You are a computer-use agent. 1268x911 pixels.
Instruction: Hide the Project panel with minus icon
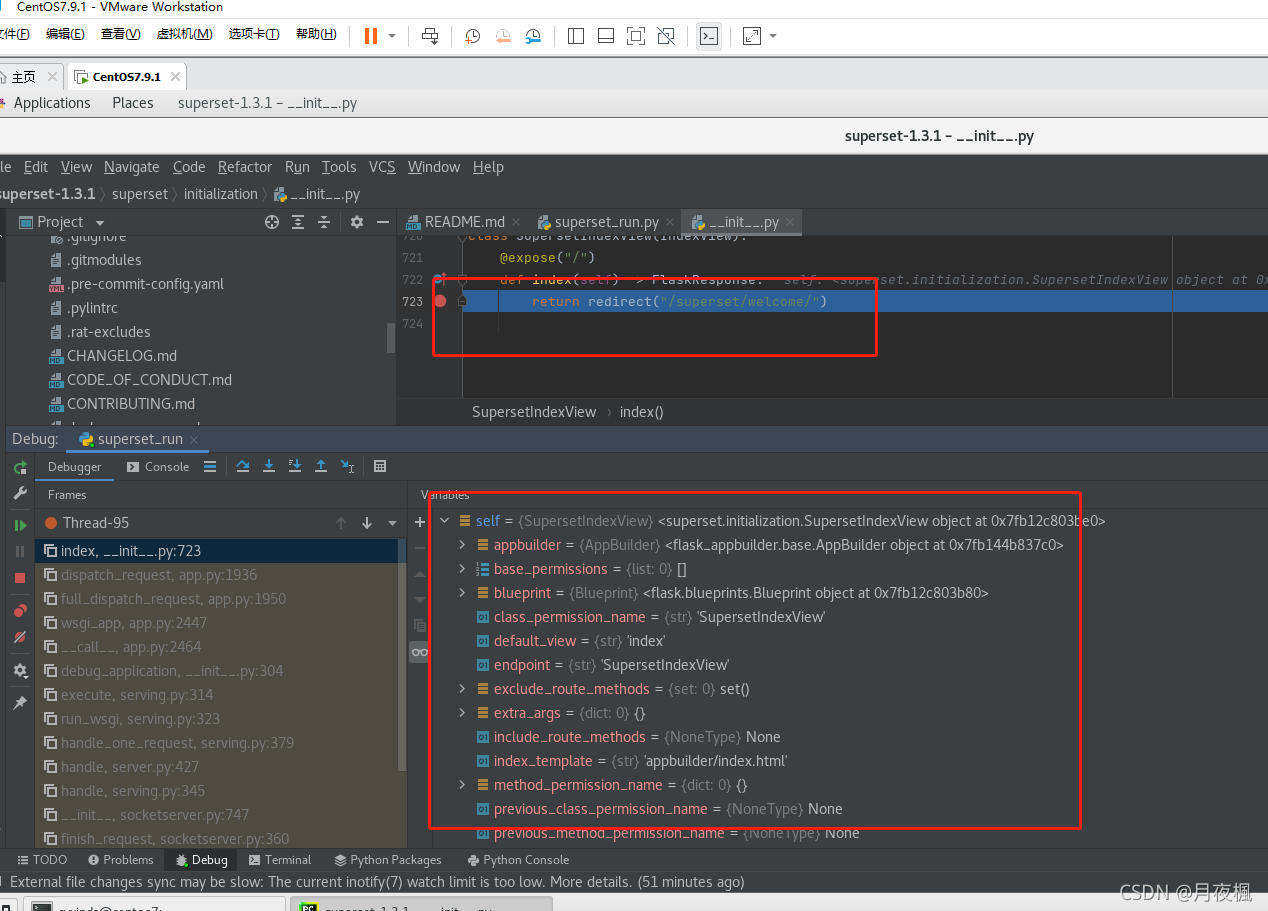(x=382, y=222)
